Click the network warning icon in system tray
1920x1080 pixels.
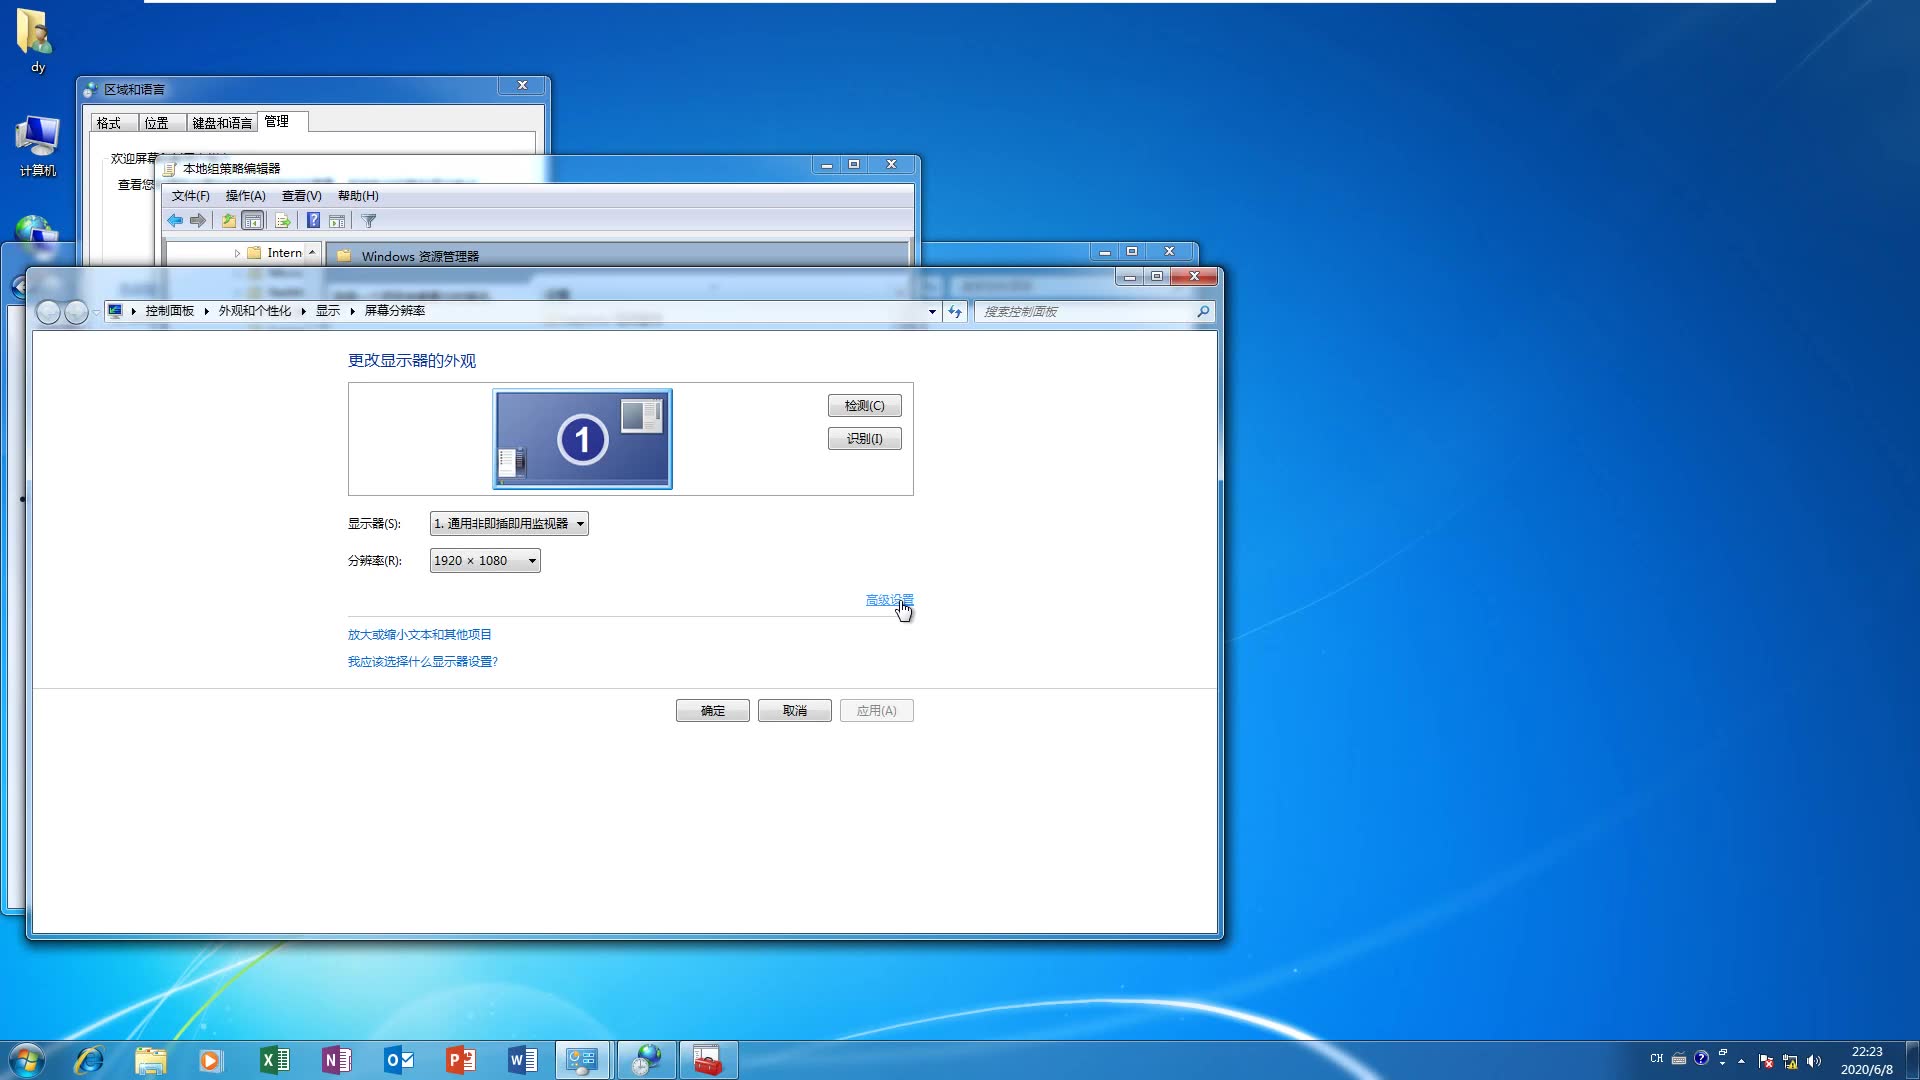pyautogui.click(x=1790, y=1061)
